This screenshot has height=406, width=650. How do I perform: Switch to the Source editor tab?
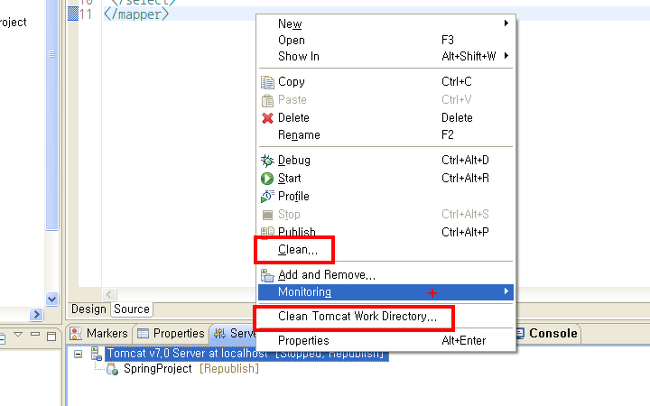click(x=131, y=309)
